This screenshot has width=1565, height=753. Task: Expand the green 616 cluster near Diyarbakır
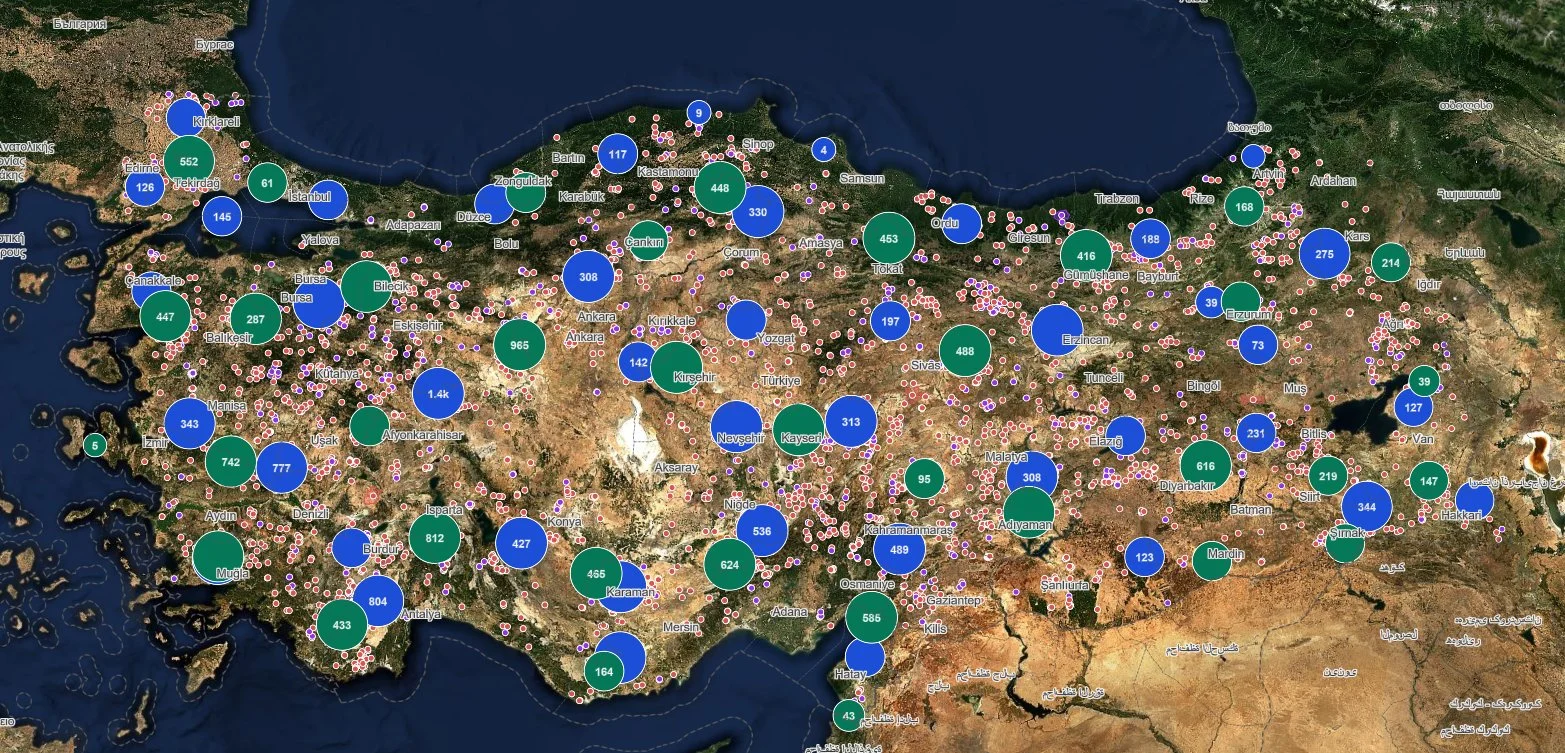pyautogui.click(x=1206, y=466)
